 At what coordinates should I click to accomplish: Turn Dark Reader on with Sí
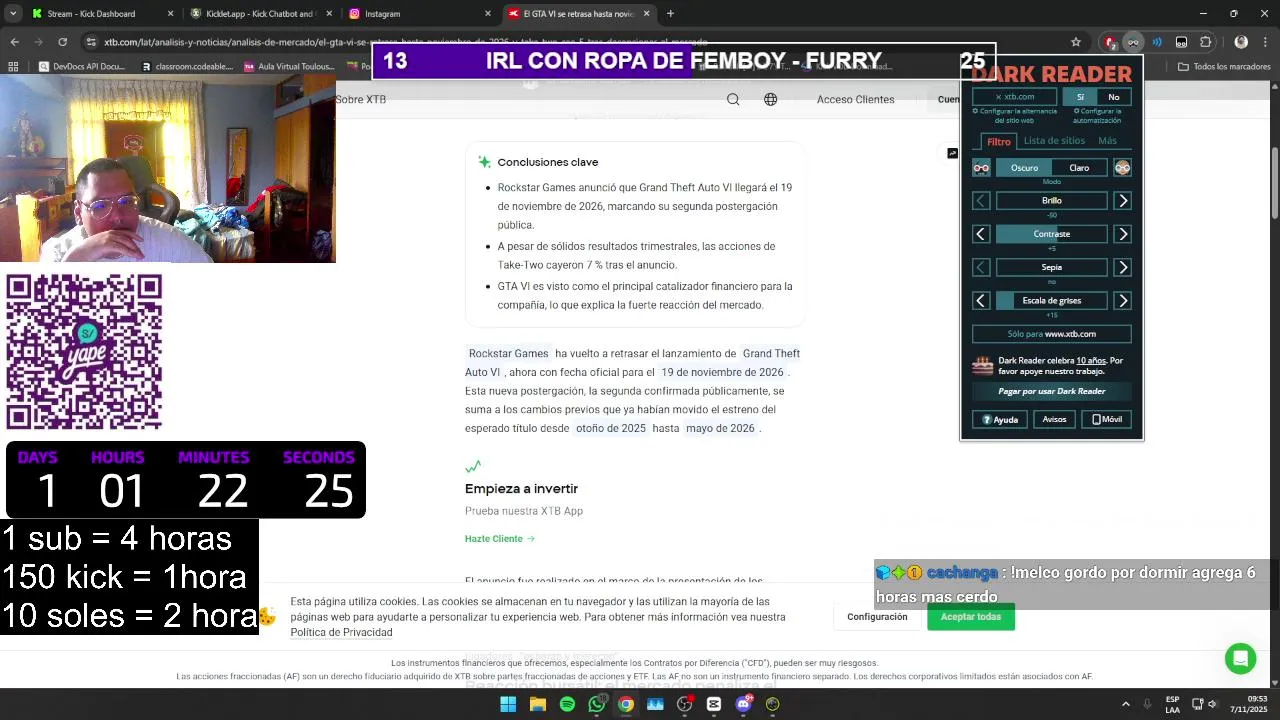coord(1080,97)
